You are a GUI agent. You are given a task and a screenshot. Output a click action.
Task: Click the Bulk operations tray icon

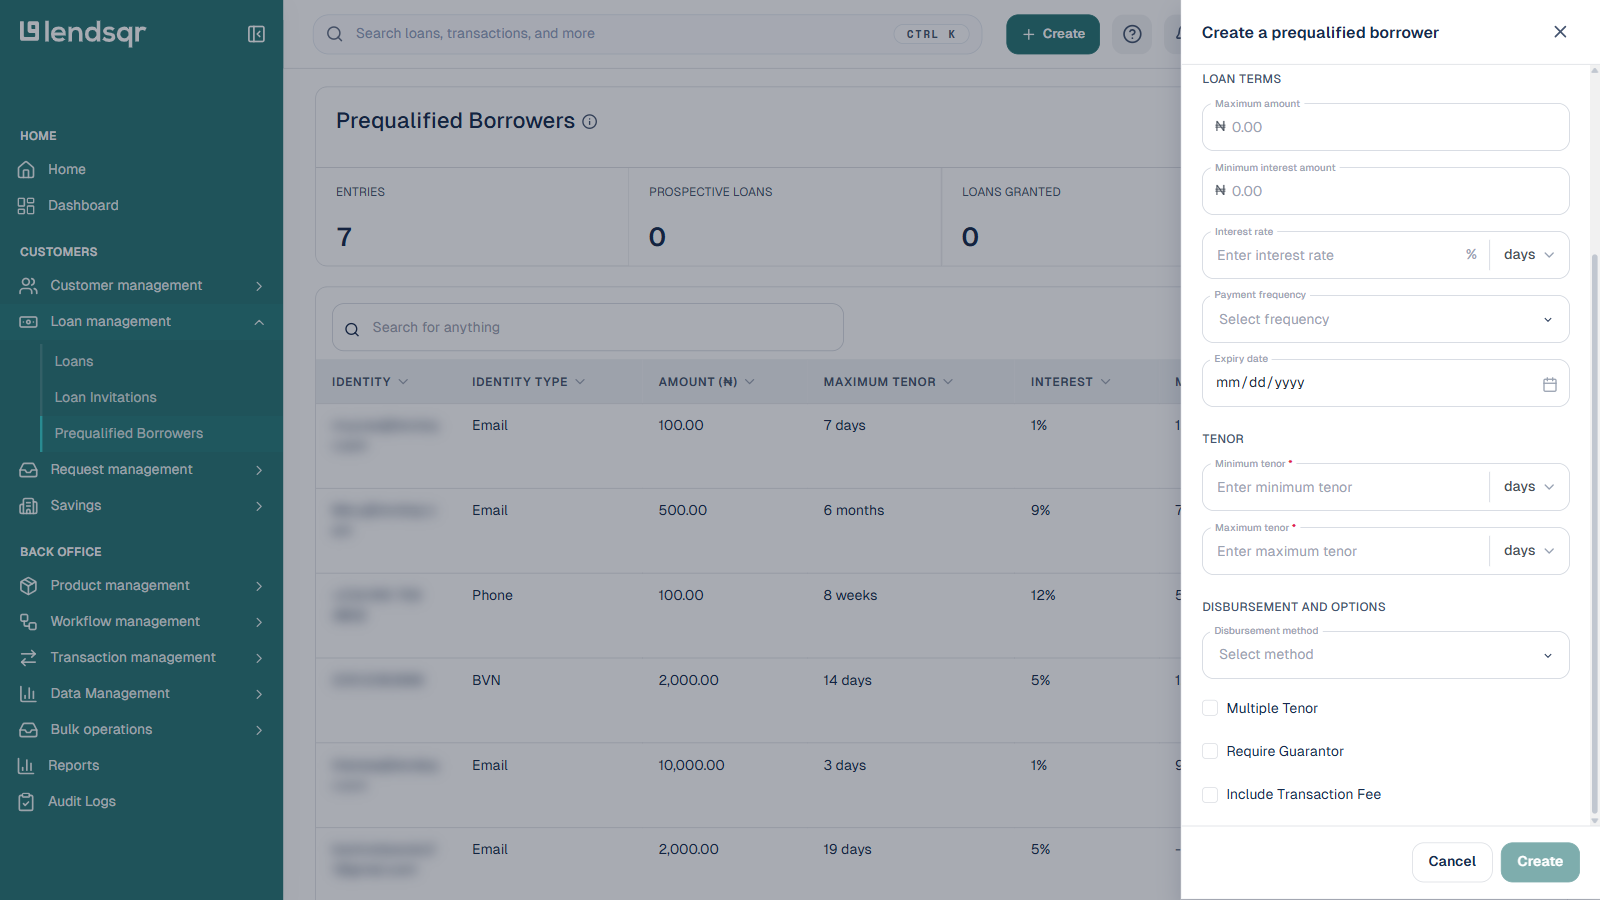(28, 730)
